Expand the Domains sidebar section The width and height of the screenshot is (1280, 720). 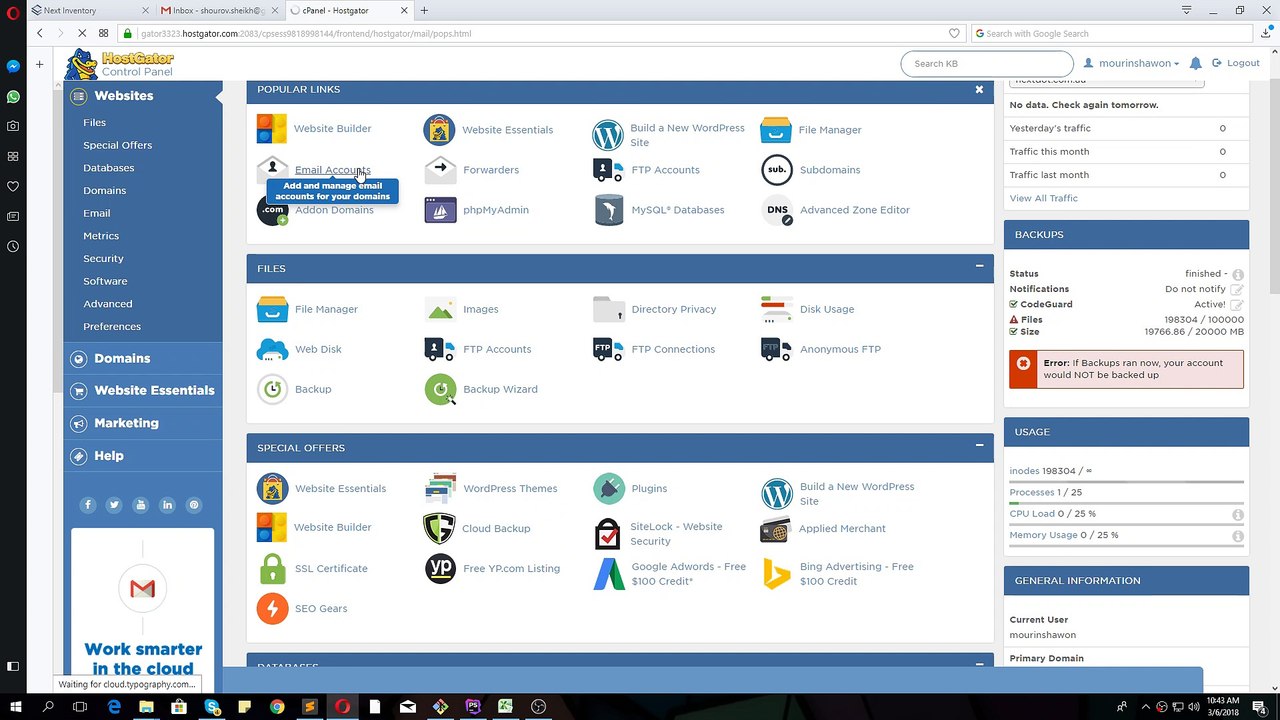143,358
